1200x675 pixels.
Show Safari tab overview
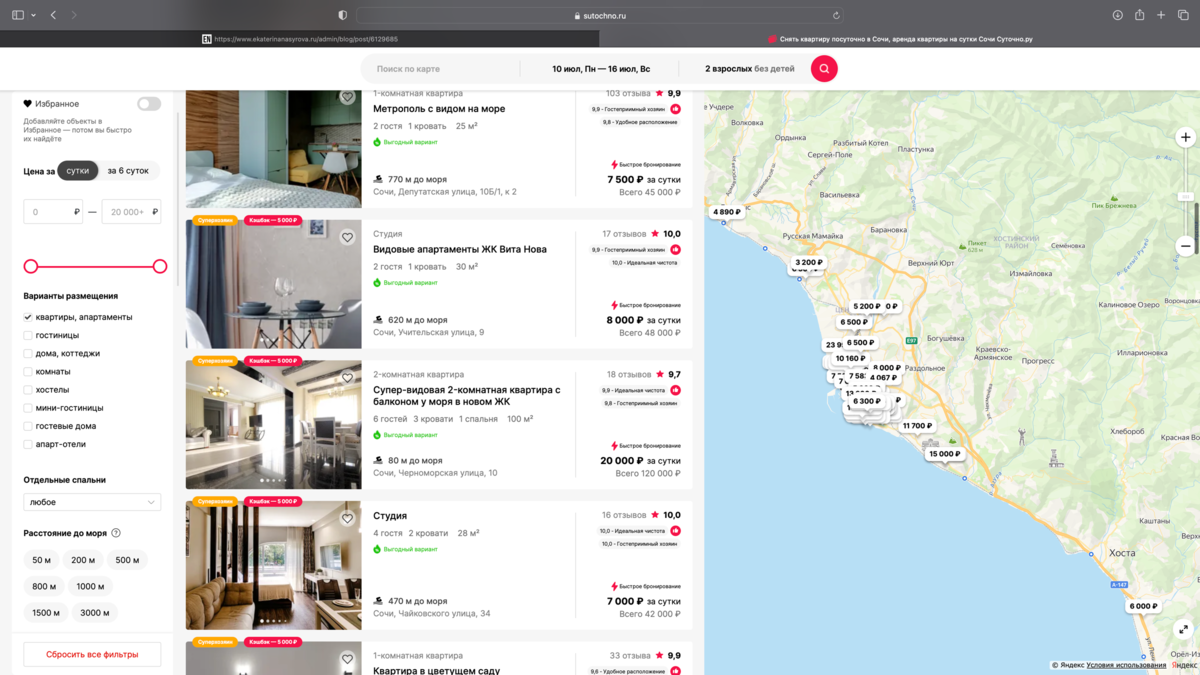coord(1183,15)
